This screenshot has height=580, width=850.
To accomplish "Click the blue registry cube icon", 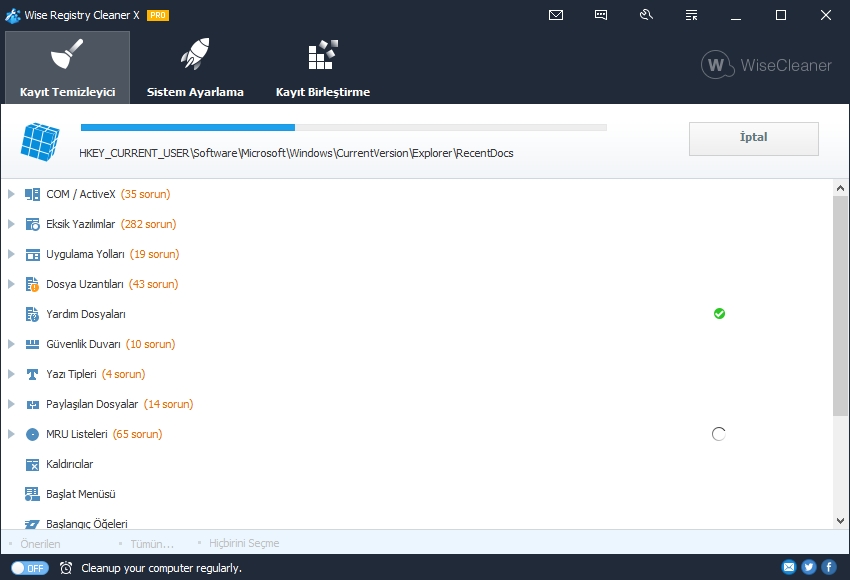I will click(40, 141).
